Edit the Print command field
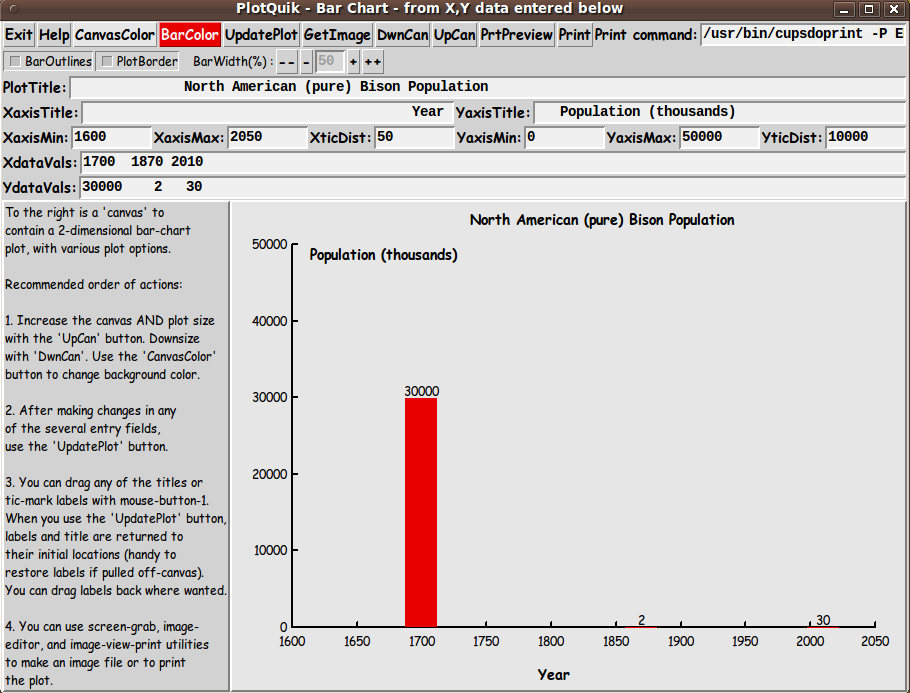The width and height of the screenshot is (910, 693). pos(803,34)
